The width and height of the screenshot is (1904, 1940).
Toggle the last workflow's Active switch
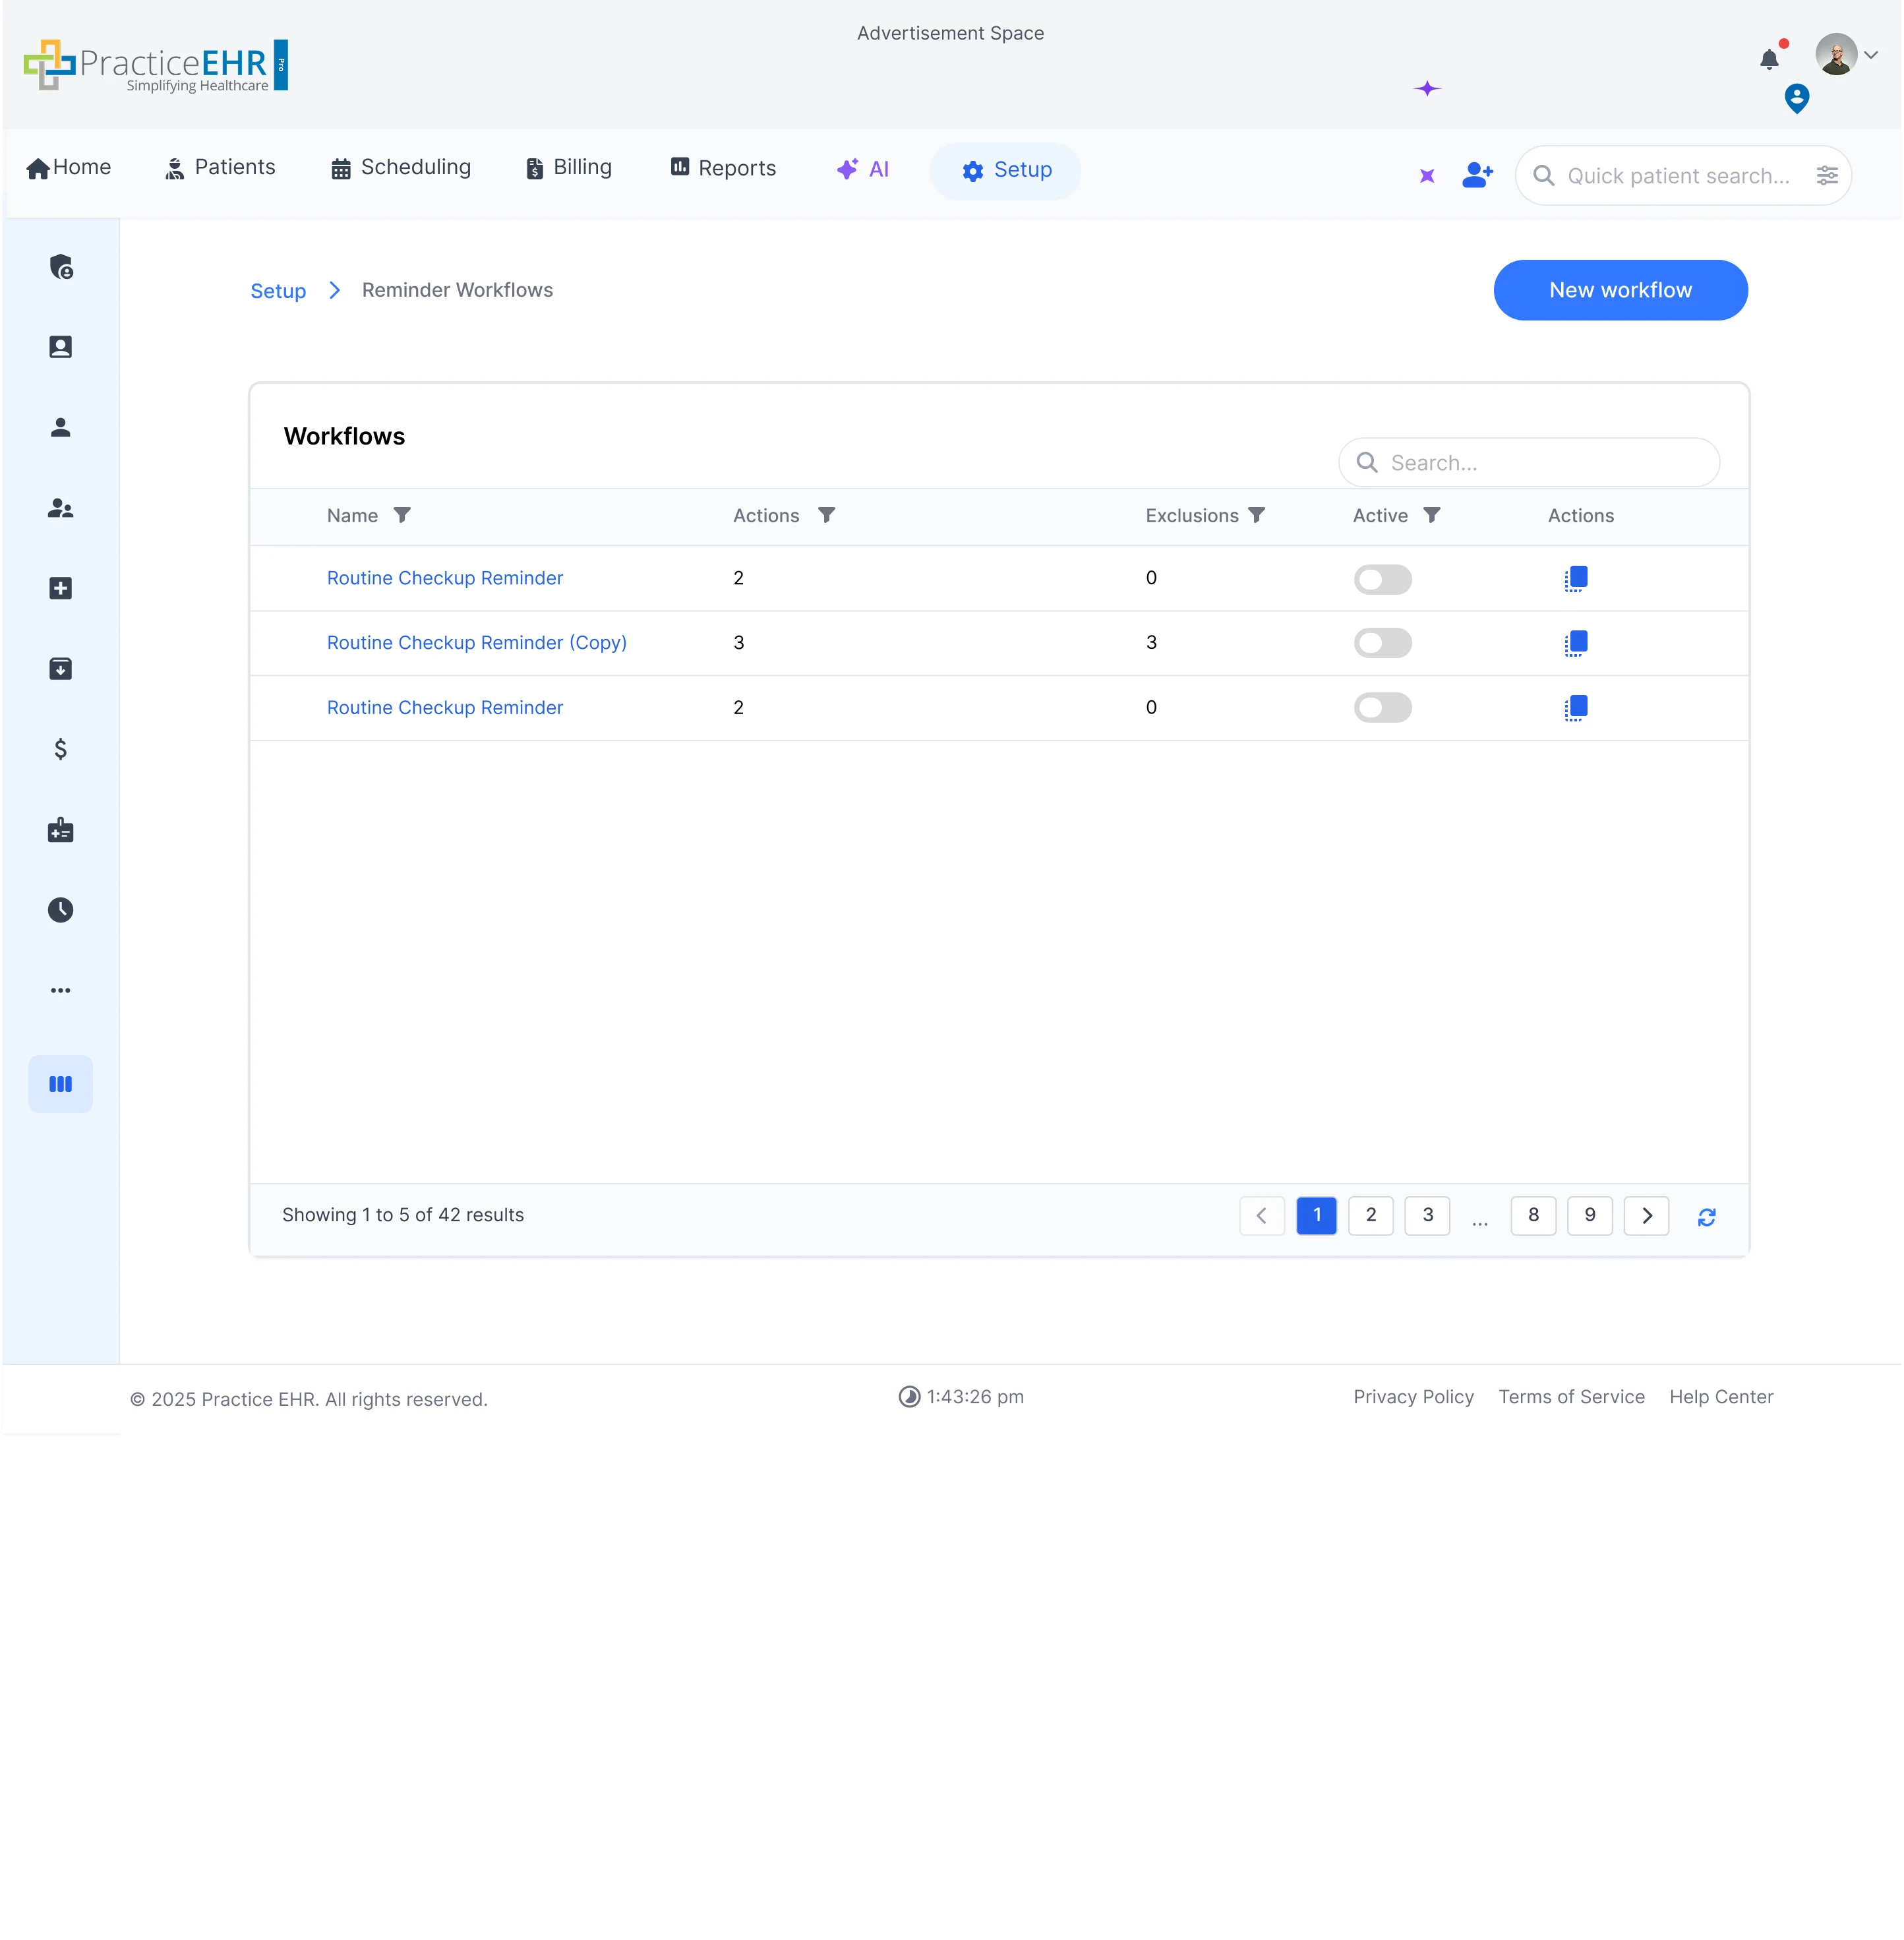coord(1383,707)
